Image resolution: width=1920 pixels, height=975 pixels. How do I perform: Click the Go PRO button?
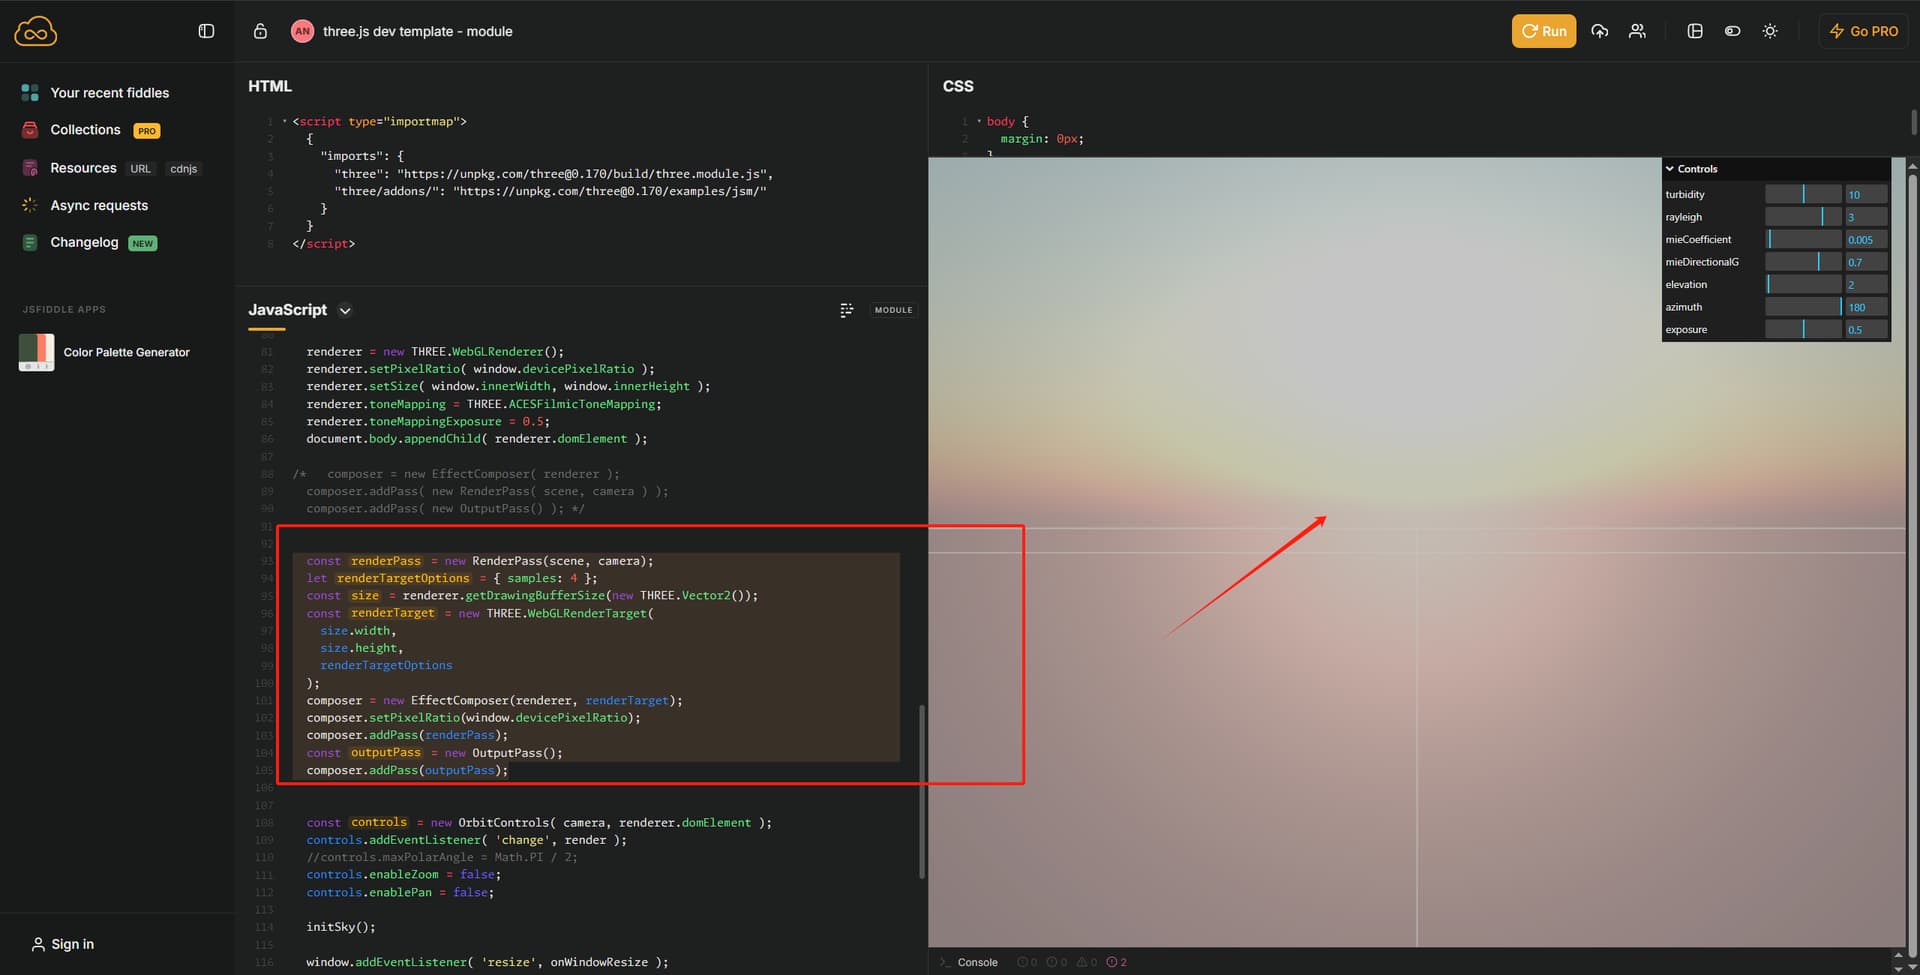1864,31
